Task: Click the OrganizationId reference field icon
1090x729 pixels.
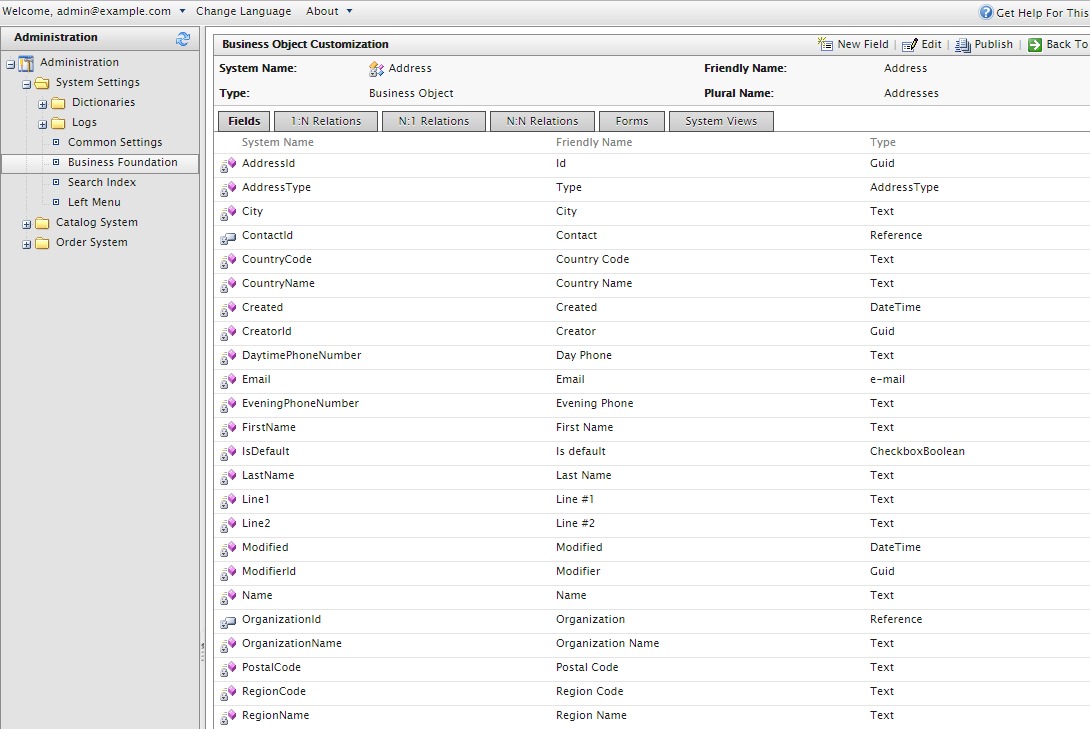Action: (228, 620)
